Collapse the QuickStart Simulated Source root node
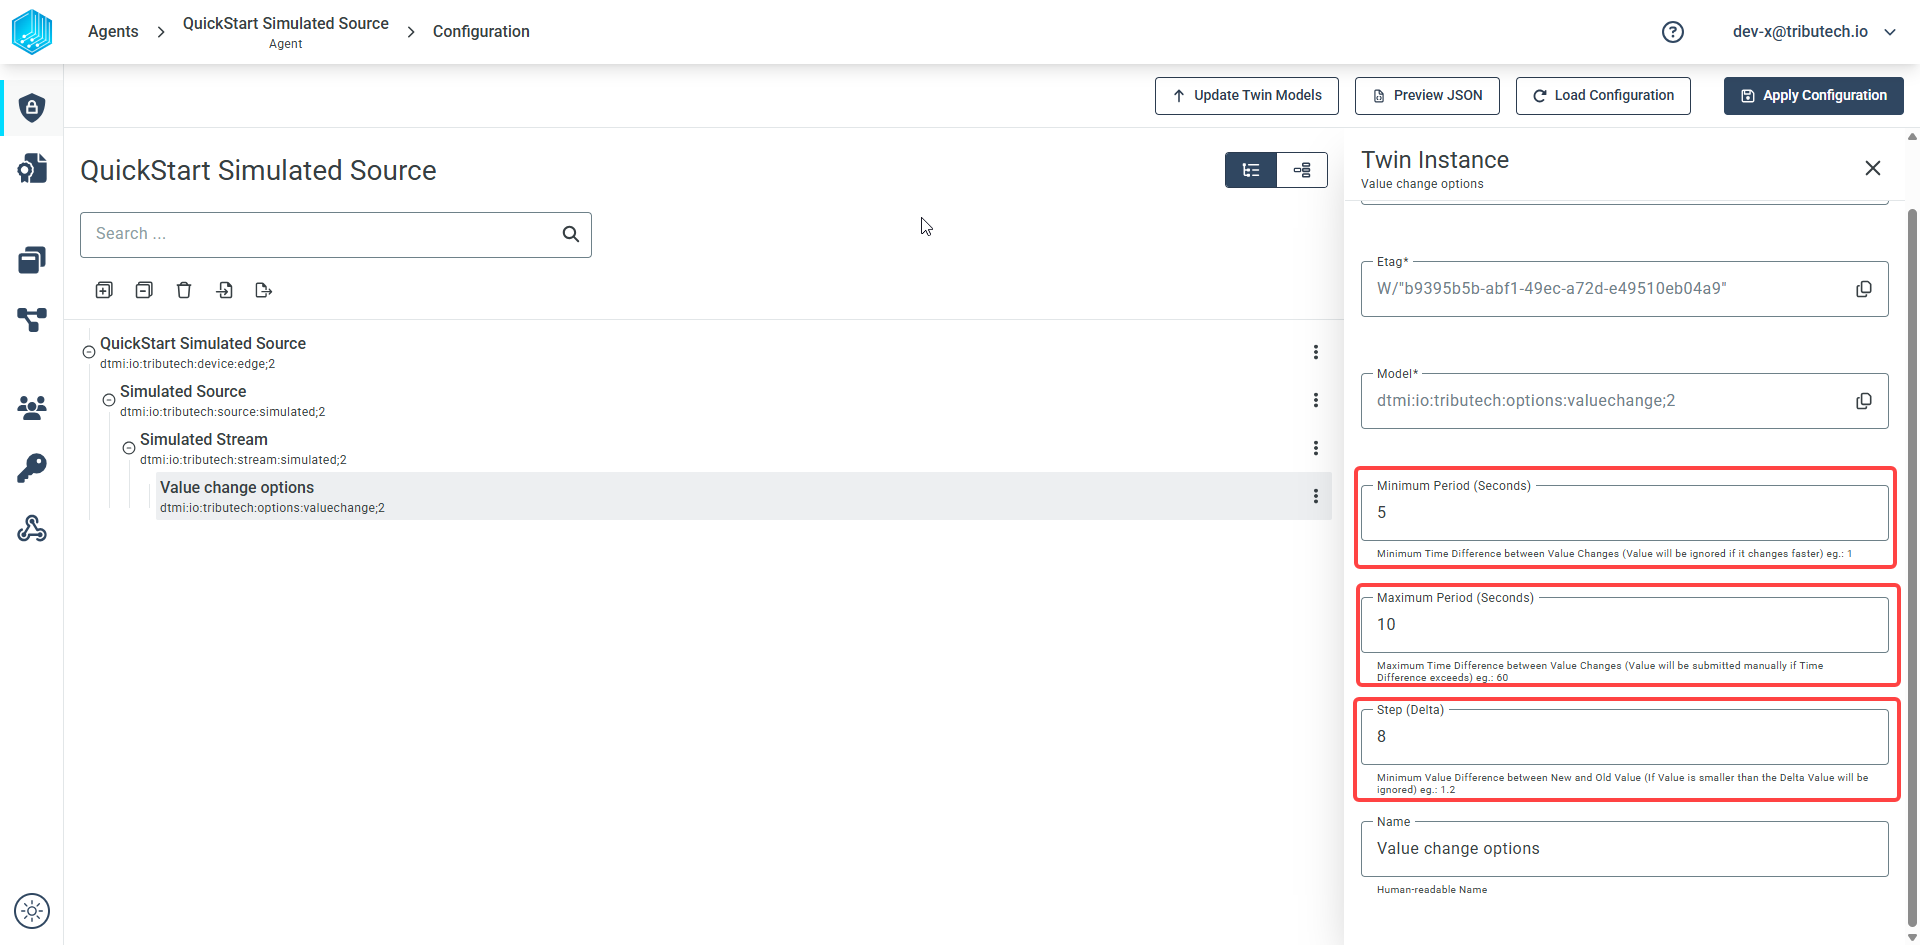 [89, 352]
